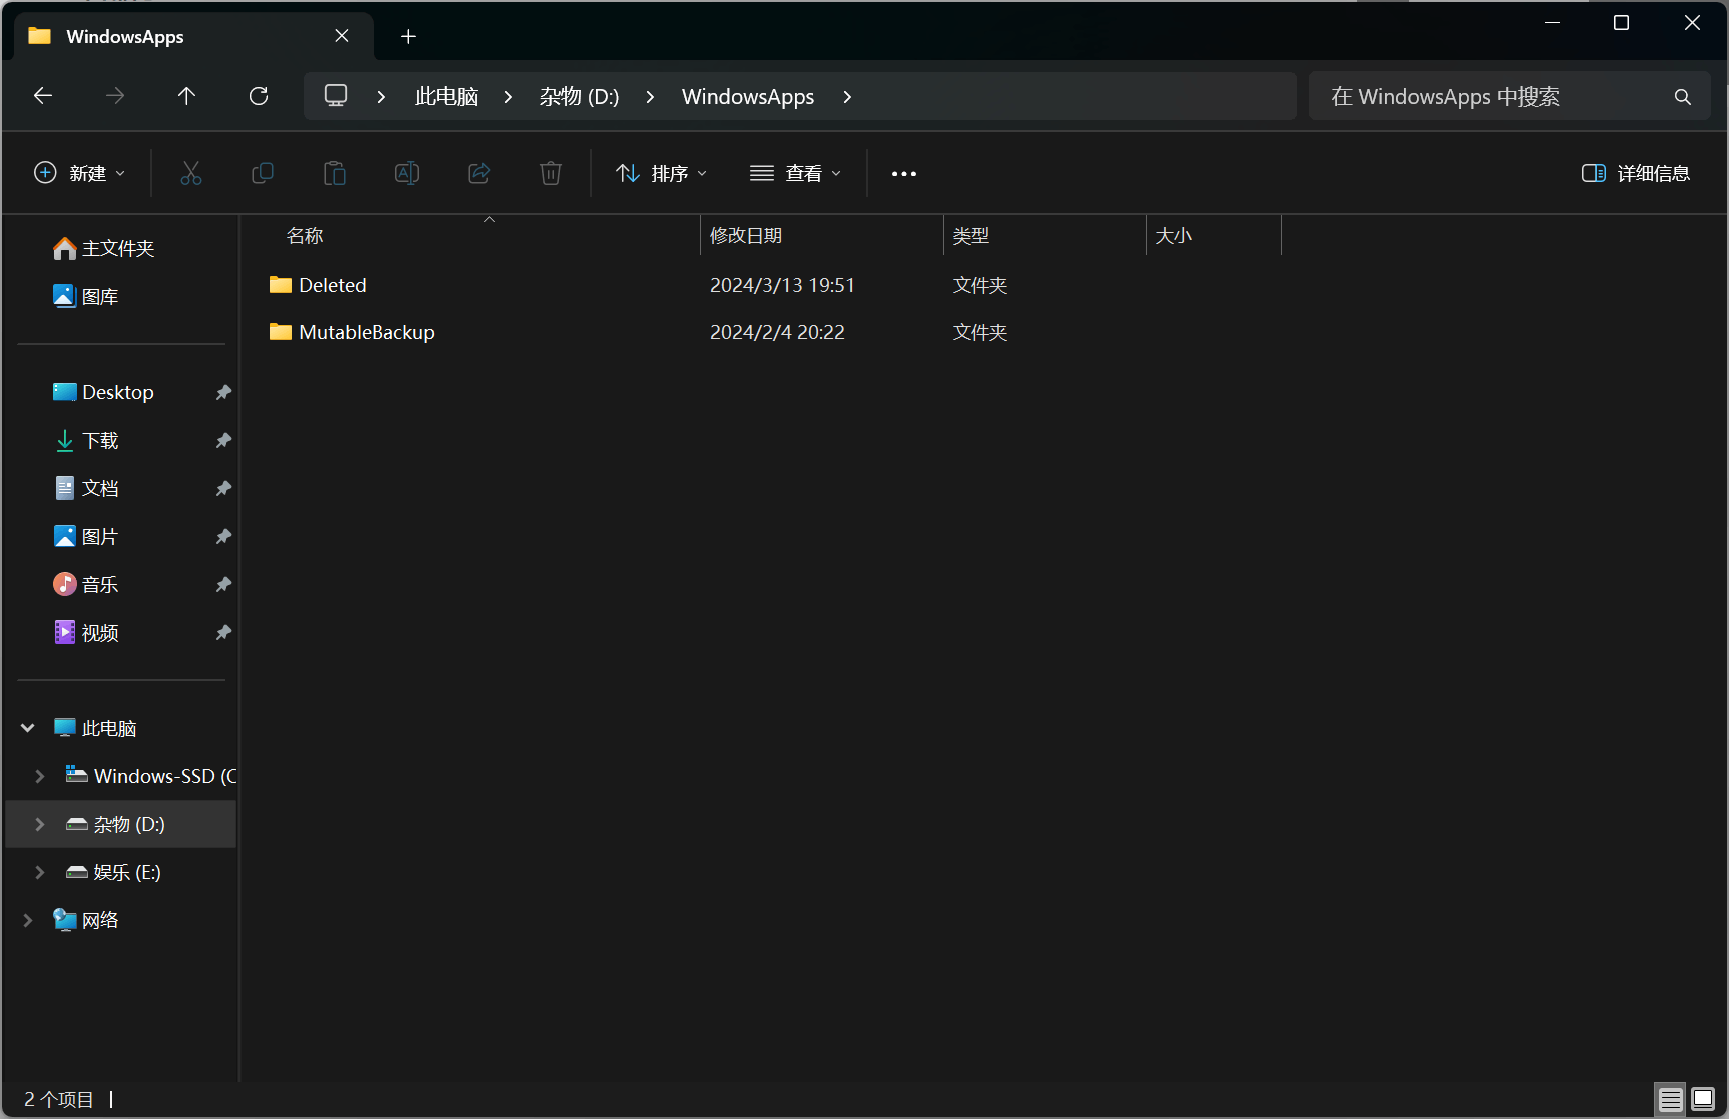Open 主文件夹 in the sidebar
The image size is (1729, 1119).
[104, 248]
